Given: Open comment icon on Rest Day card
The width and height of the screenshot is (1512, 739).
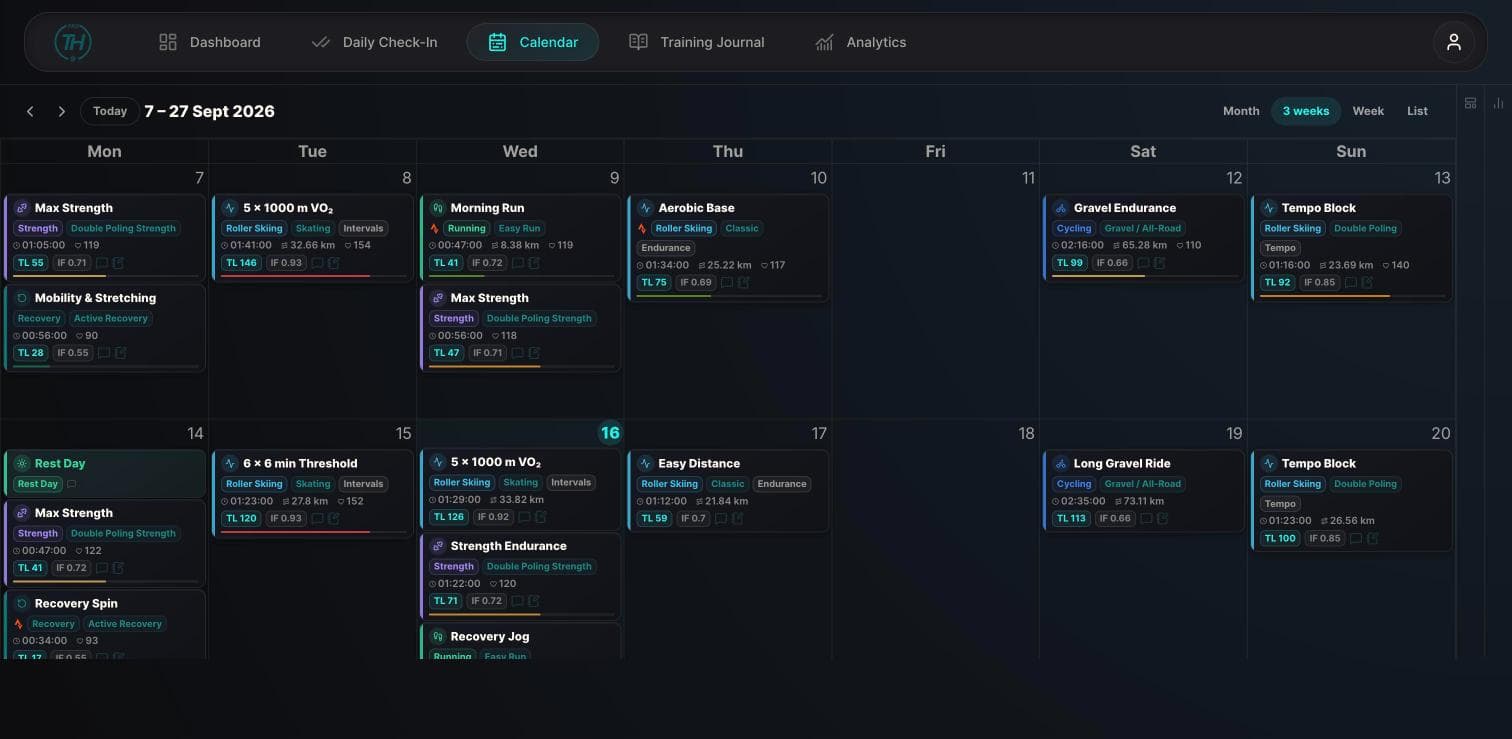Looking at the screenshot, I should [x=71, y=484].
